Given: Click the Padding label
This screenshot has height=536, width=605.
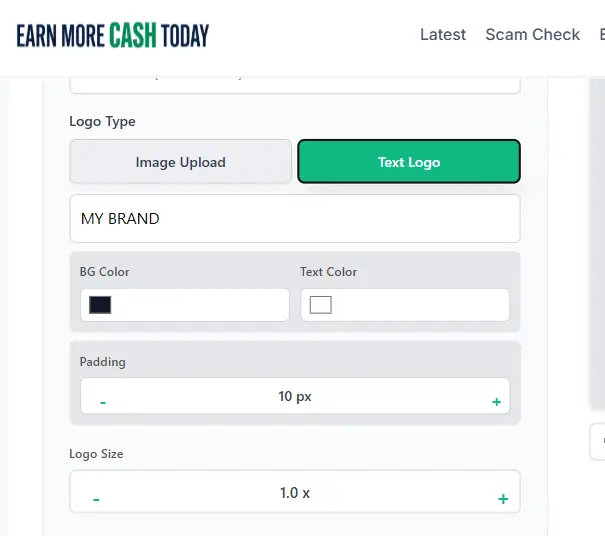Looking at the screenshot, I should (103, 362).
